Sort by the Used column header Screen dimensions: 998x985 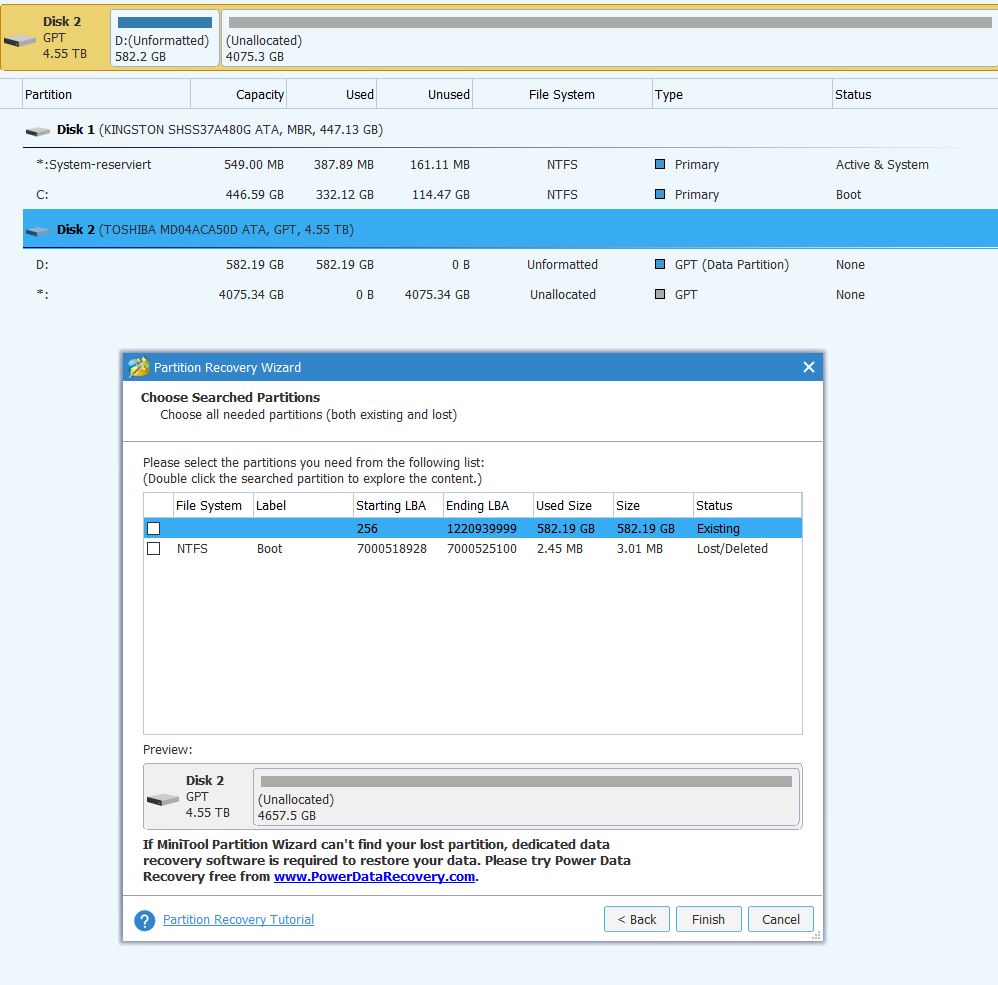point(332,94)
